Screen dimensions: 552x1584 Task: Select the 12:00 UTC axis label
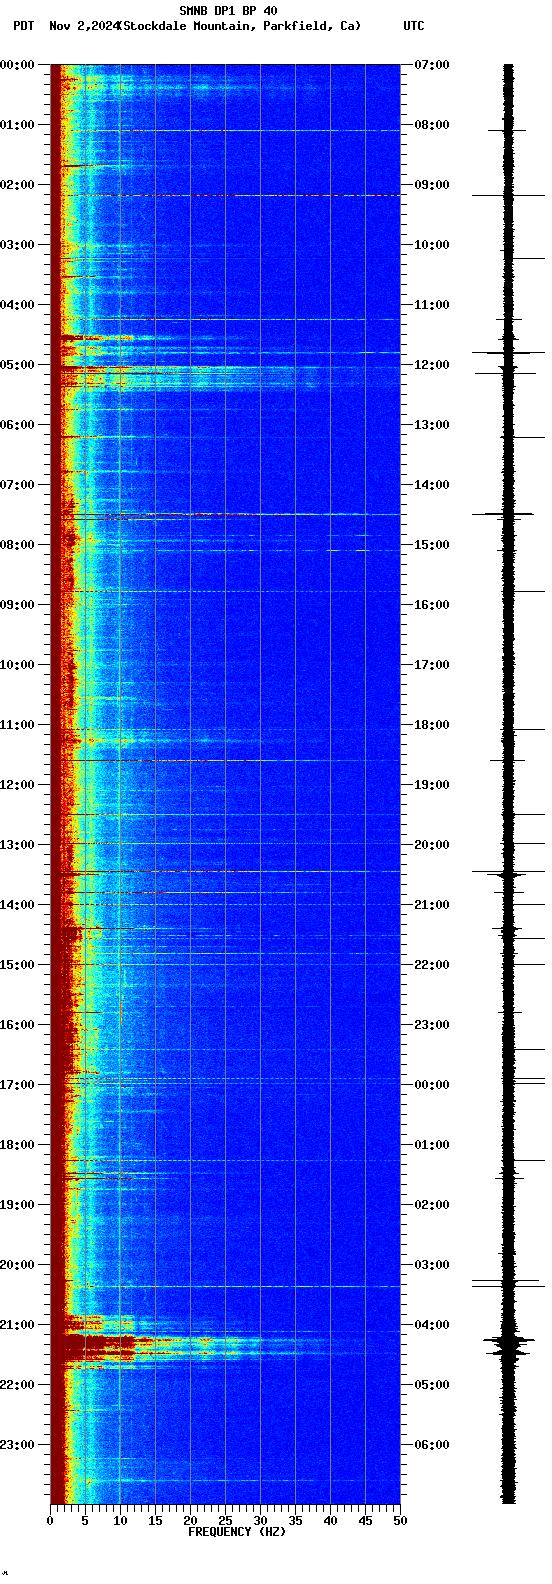(432, 365)
